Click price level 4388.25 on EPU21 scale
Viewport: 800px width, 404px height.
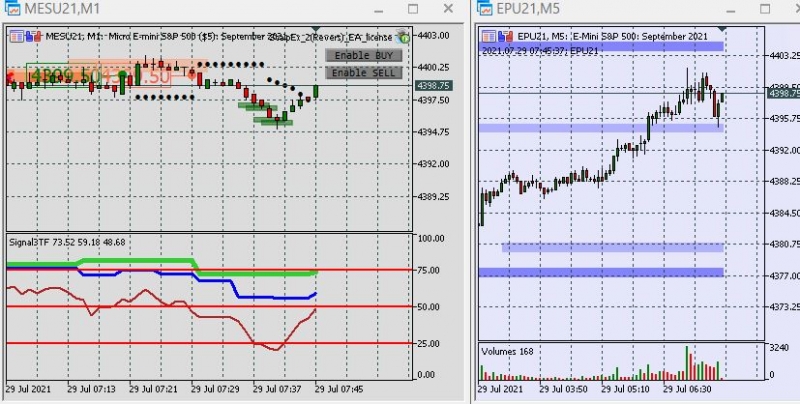784,182
